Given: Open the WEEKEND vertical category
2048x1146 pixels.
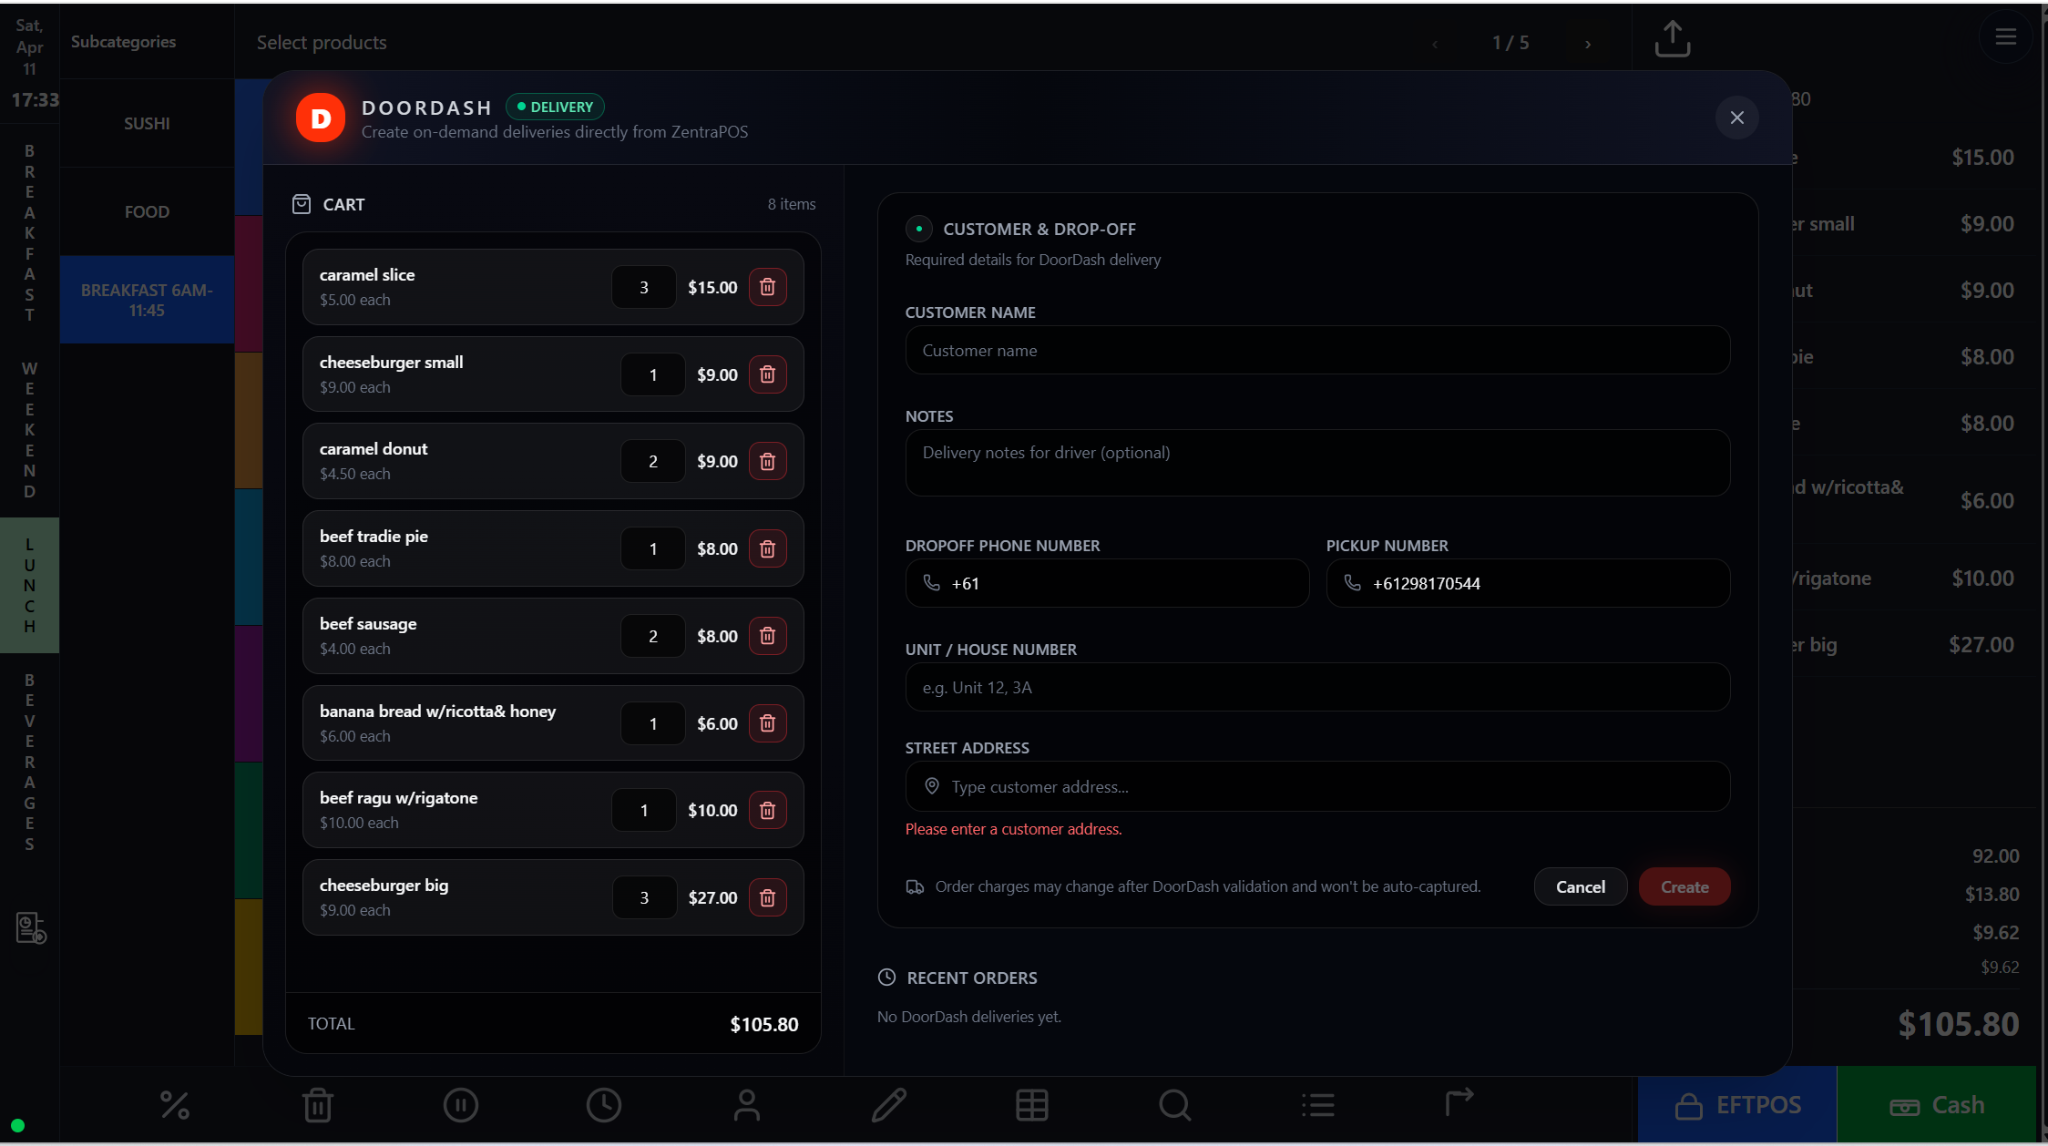Looking at the screenshot, I should click(29, 430).
